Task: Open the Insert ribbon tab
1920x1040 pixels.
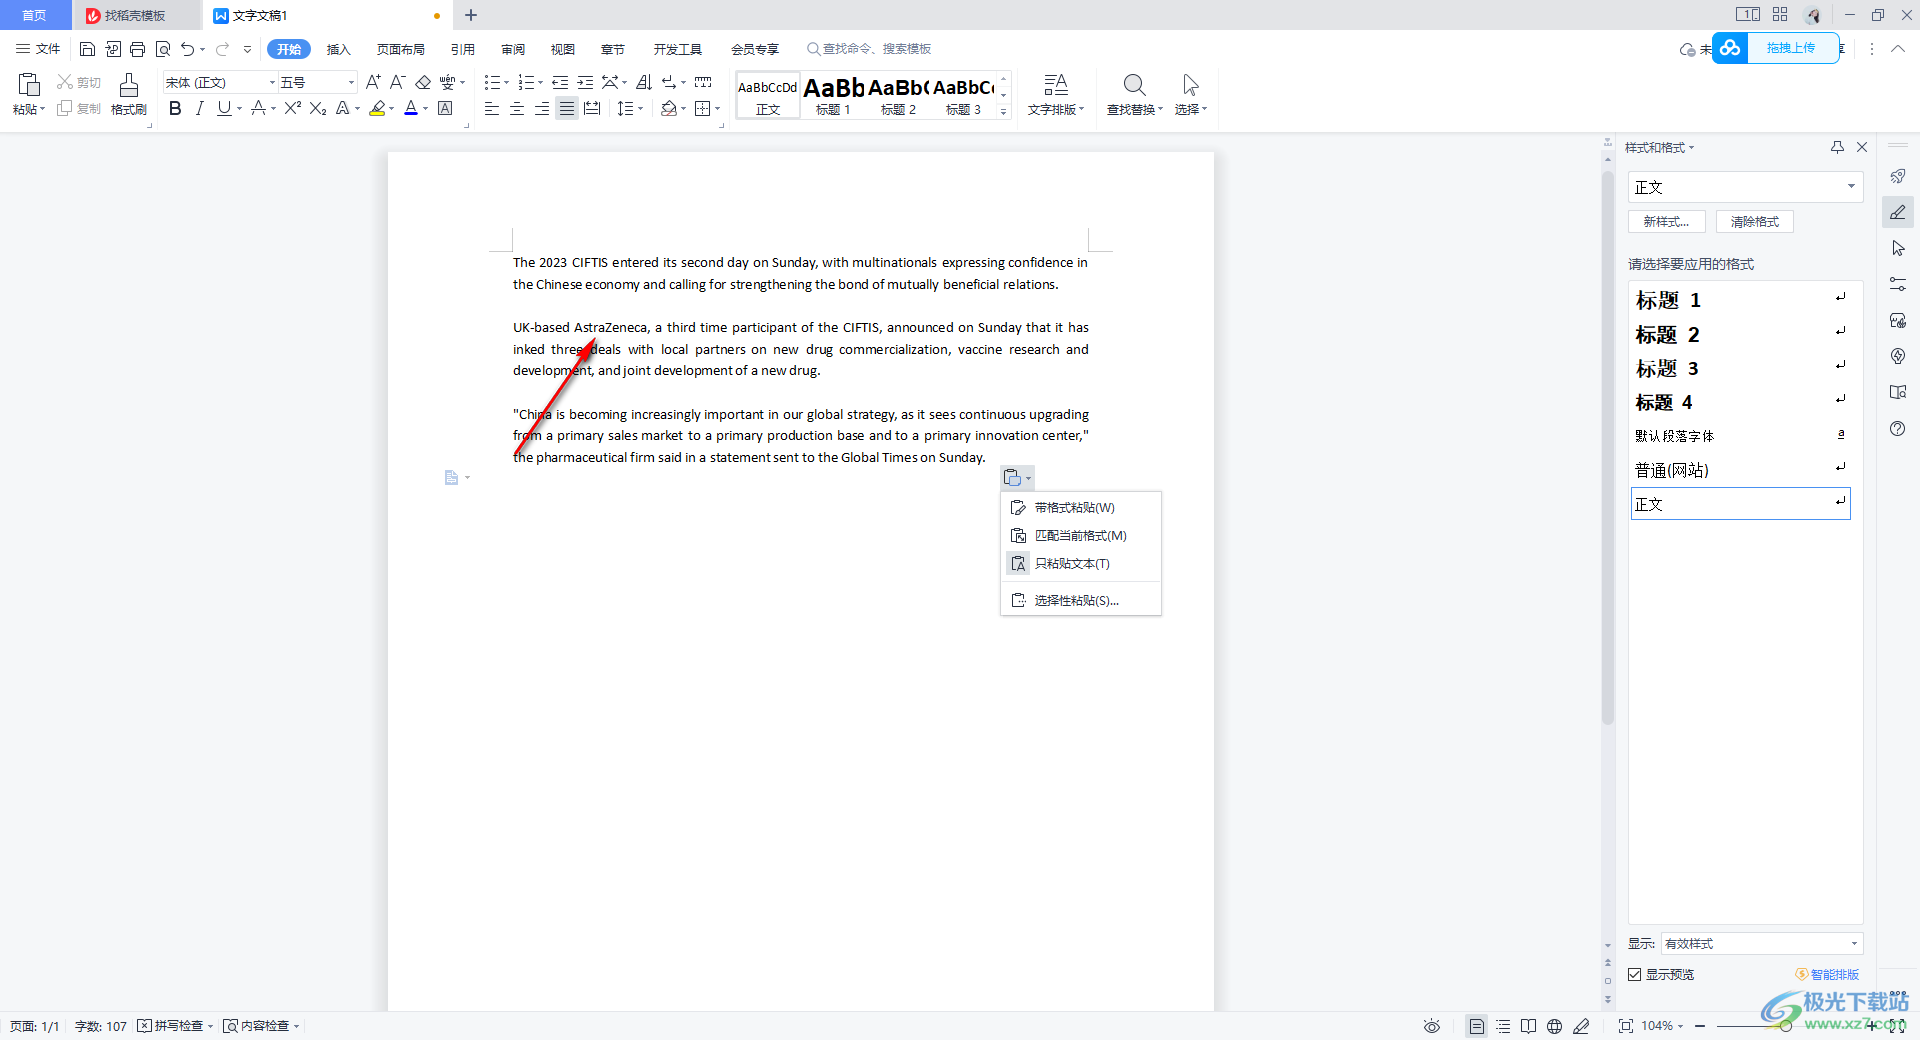Action: point(339,49)
